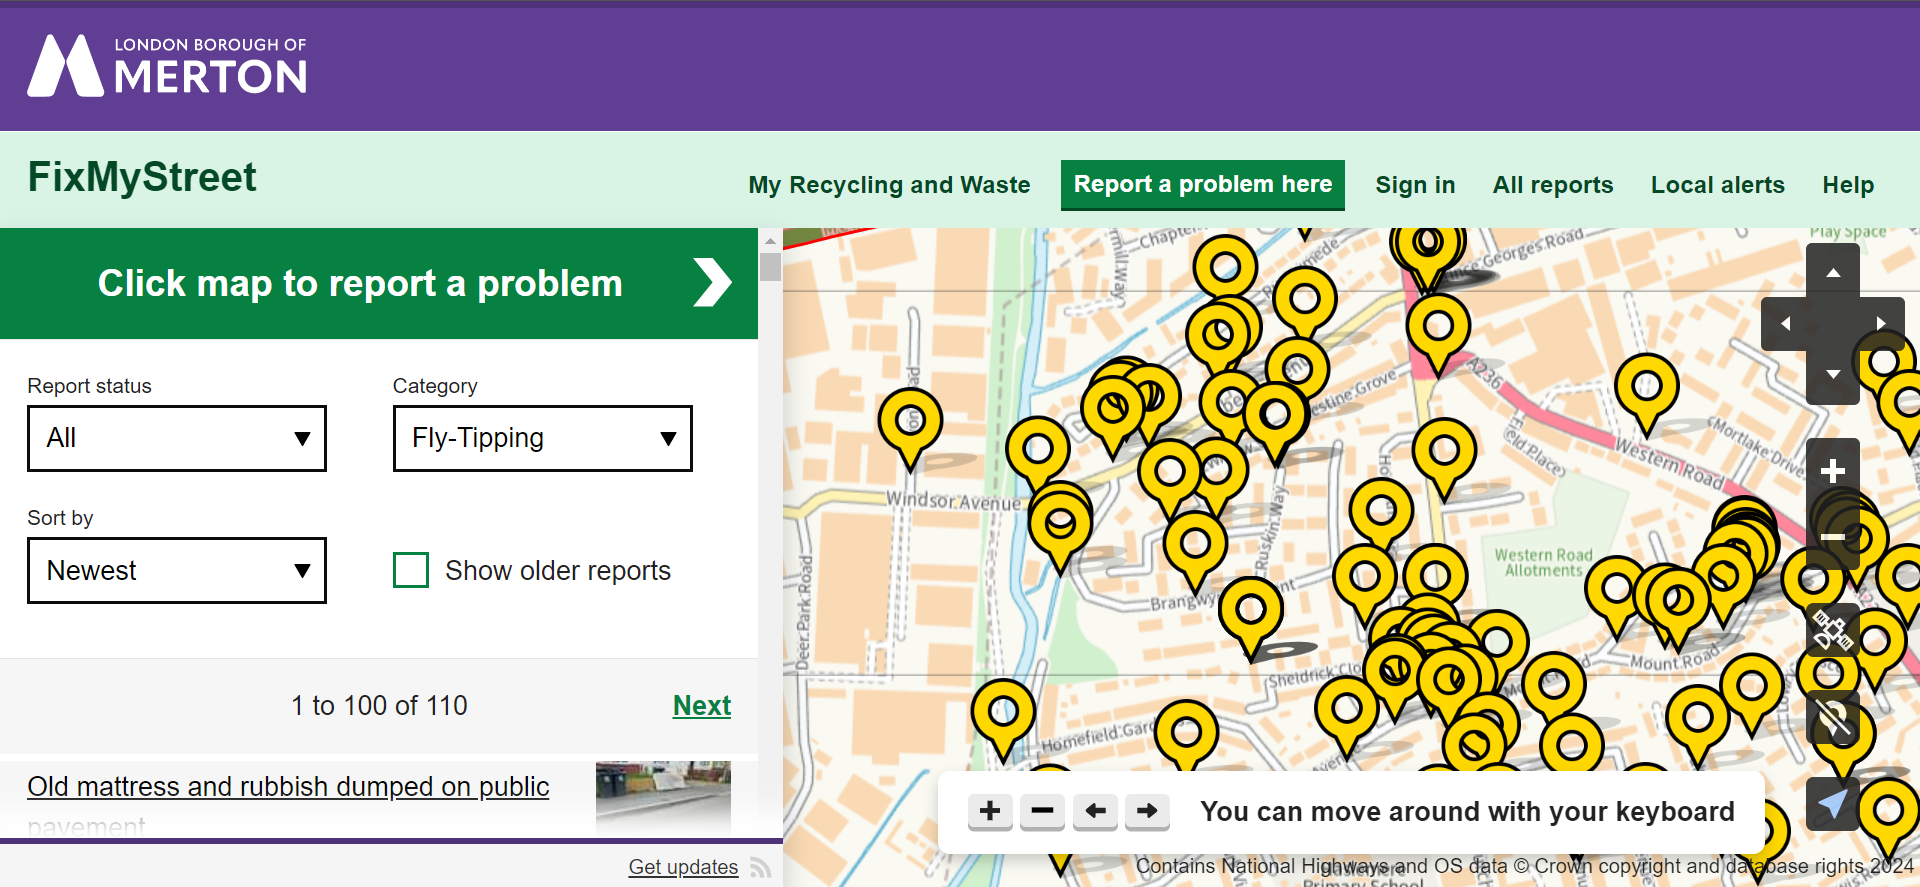Click the FixMyStreet site title
This screenshot has width=1920, height=887.
[x=142, y=177]
